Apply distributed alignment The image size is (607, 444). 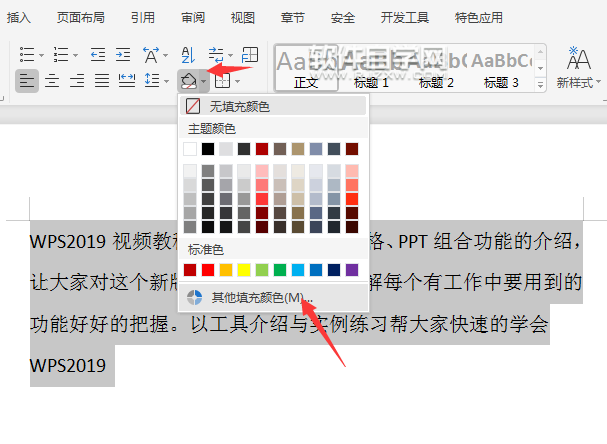127,81
